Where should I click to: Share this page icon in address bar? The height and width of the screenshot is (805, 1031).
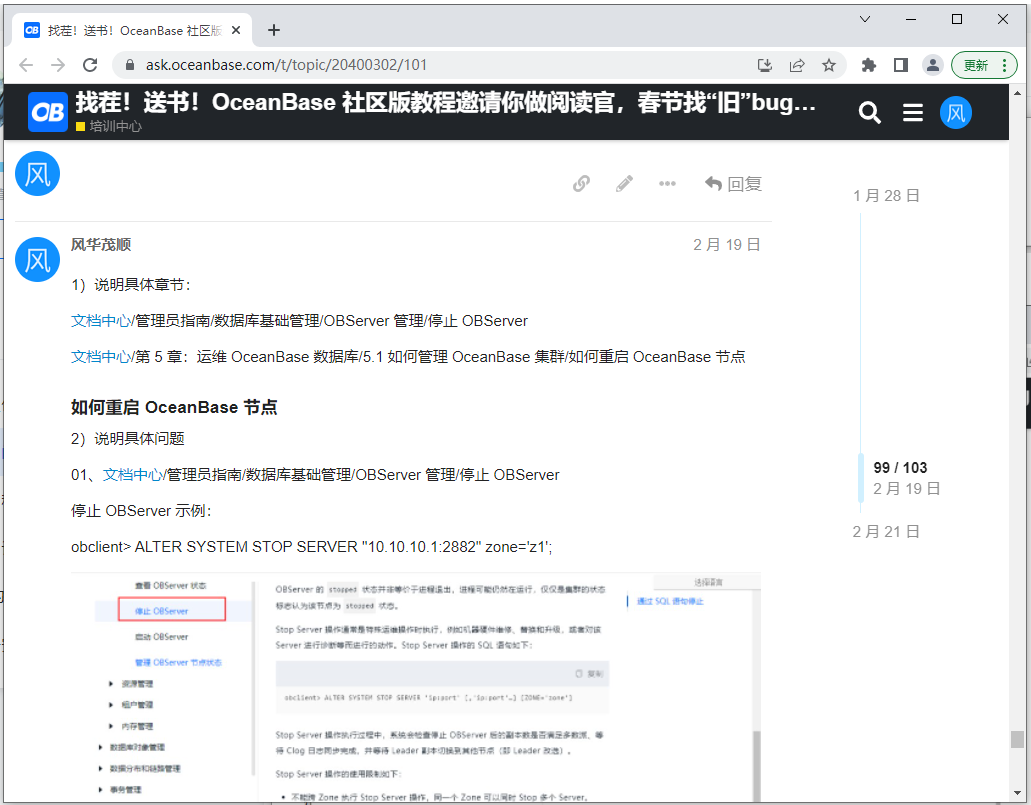tap(797, 65)
